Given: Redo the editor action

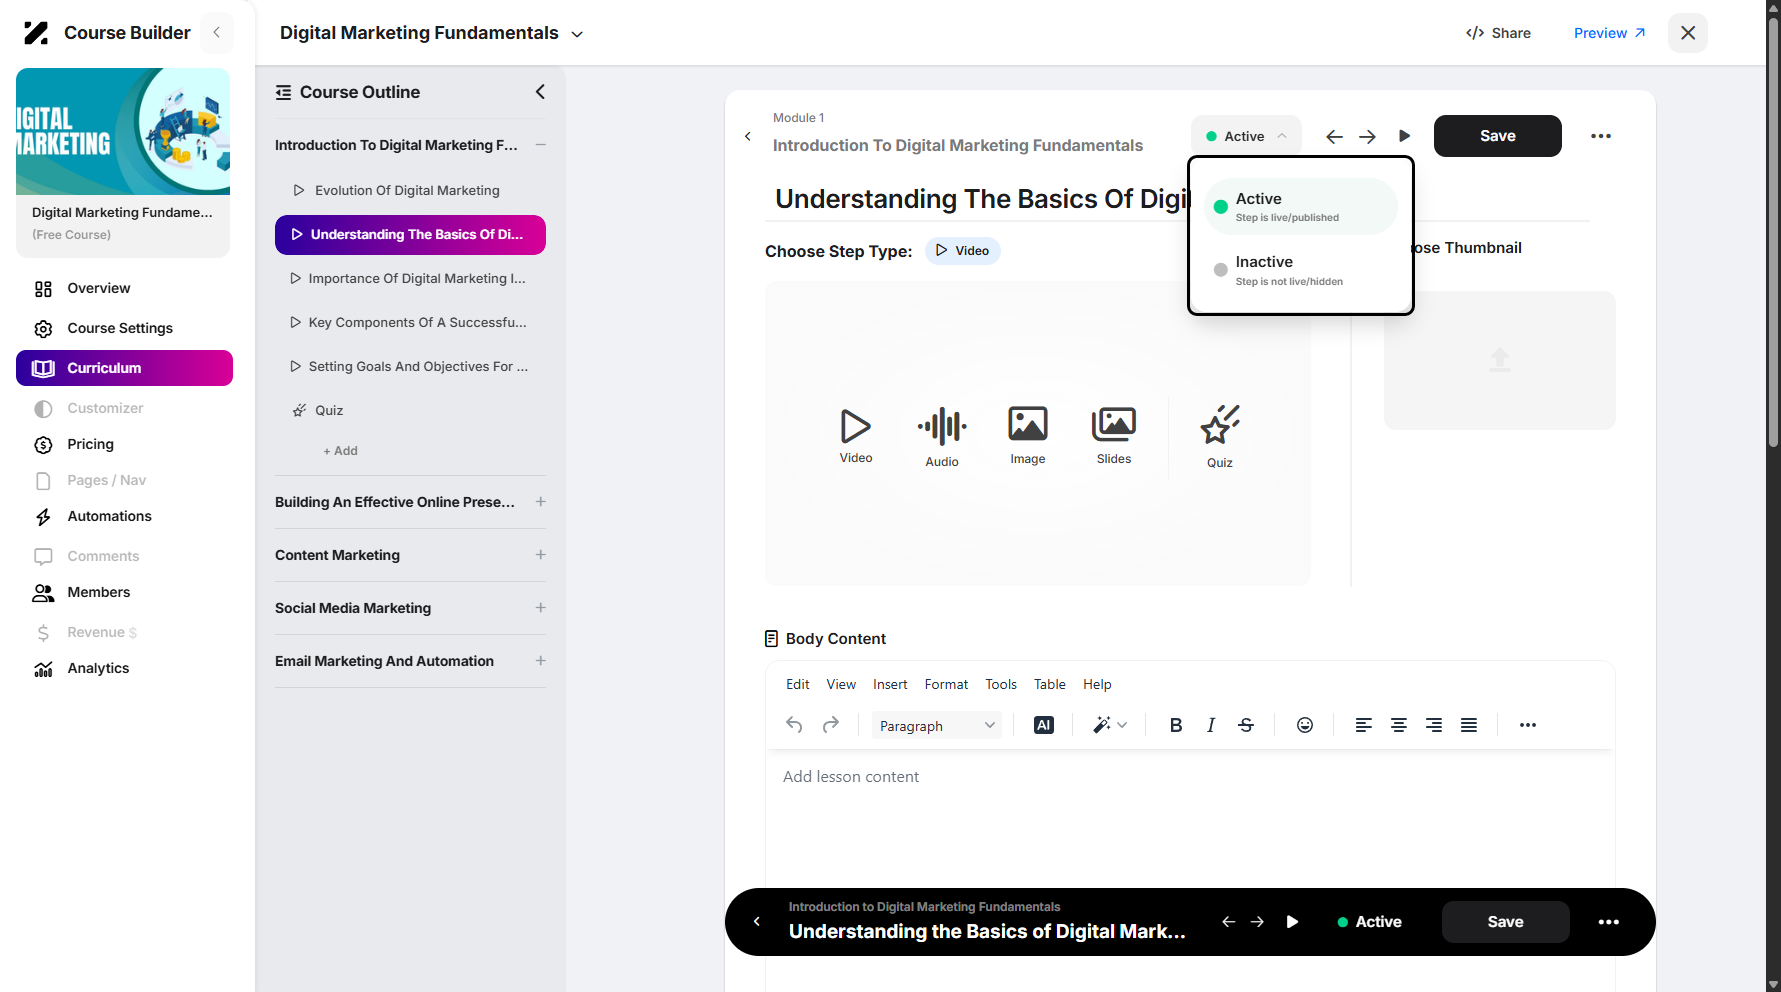Looking at the screenshot, I should click(x=831, y=725).
